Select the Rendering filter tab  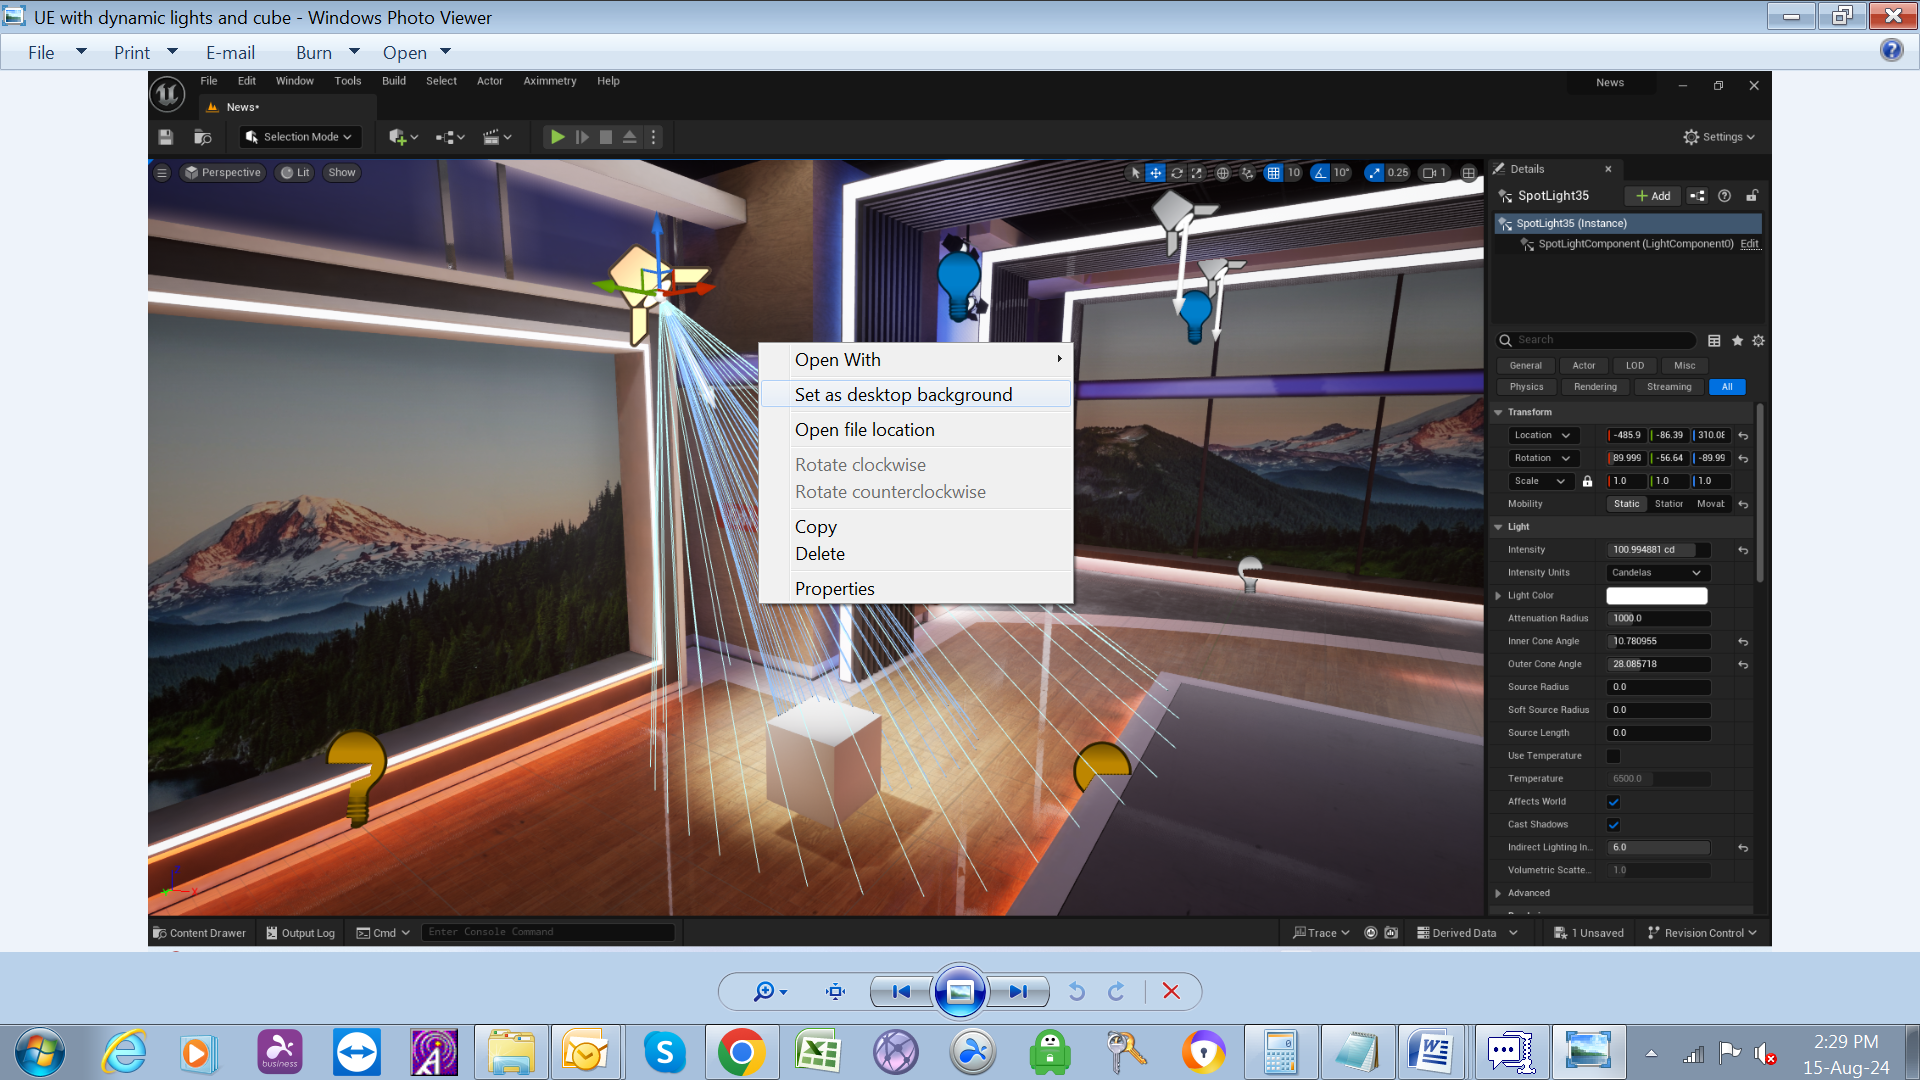(1595, 387)
